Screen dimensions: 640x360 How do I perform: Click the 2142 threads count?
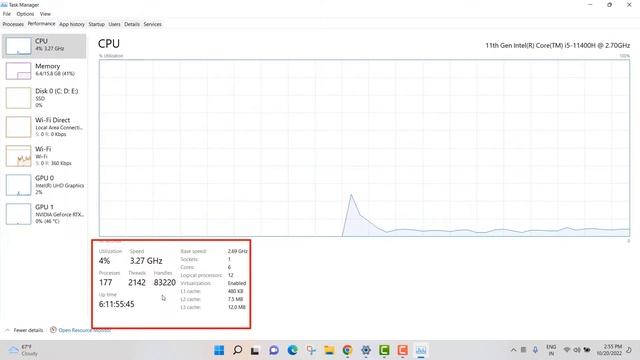click(137, 282)
